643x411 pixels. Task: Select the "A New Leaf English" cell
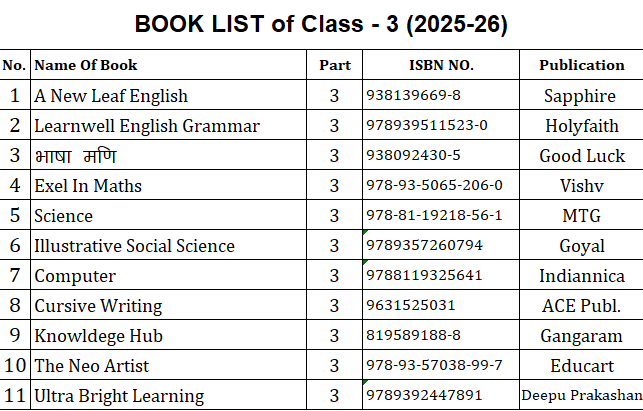pyautogui.click(x=111, y=96)
